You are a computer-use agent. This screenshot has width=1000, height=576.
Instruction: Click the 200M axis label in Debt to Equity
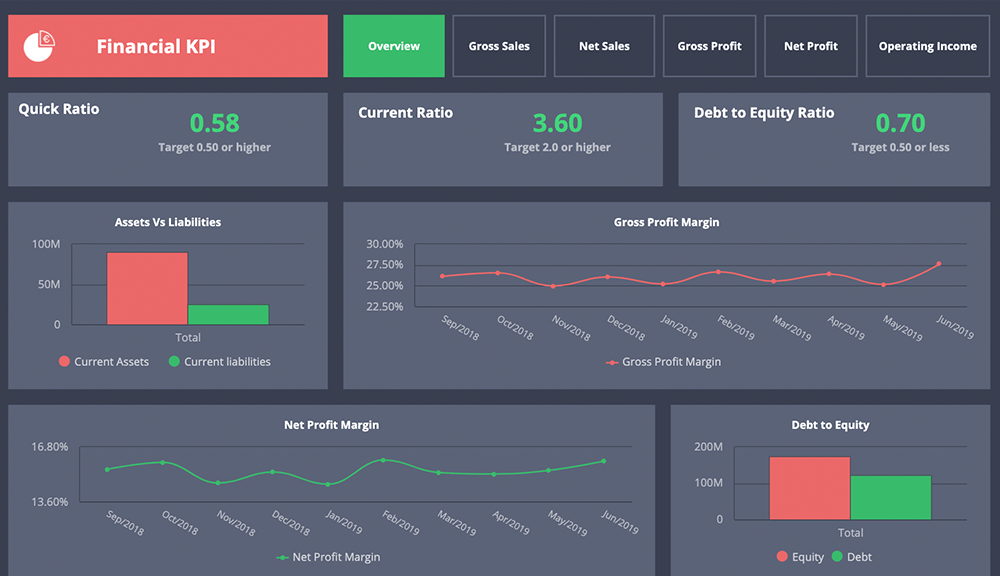(709, 447)
